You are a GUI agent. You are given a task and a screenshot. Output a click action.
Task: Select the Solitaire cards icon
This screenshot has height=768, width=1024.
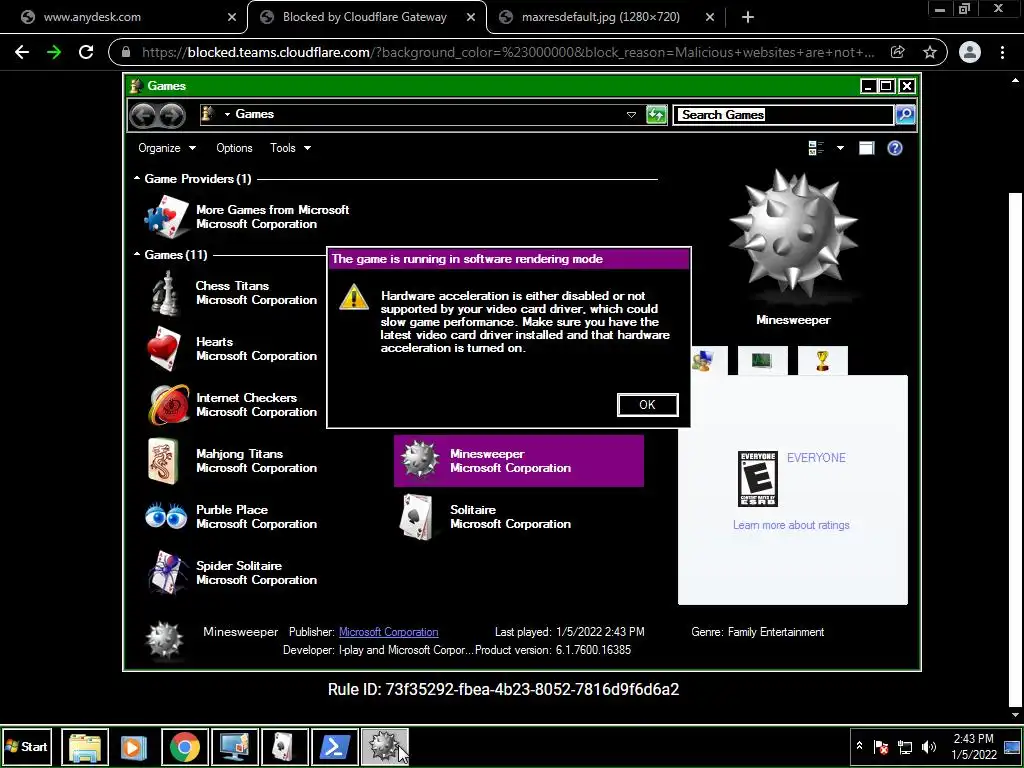click(417, 517)
